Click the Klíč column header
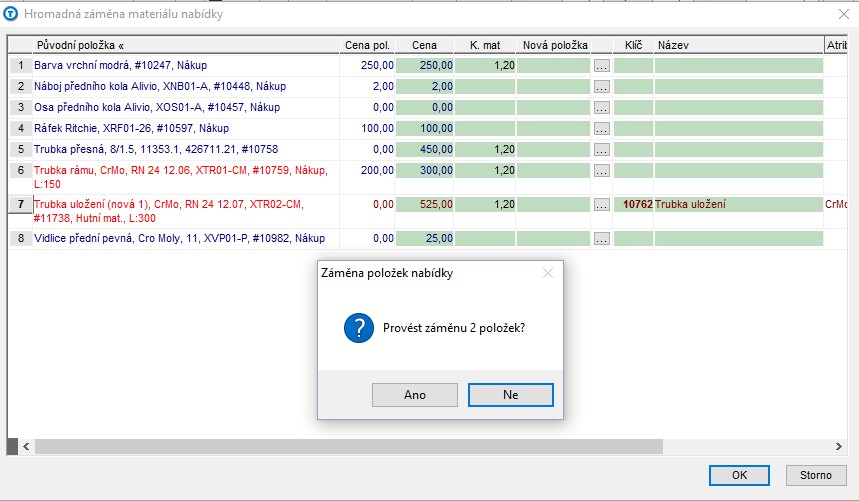 click(633, 45)
